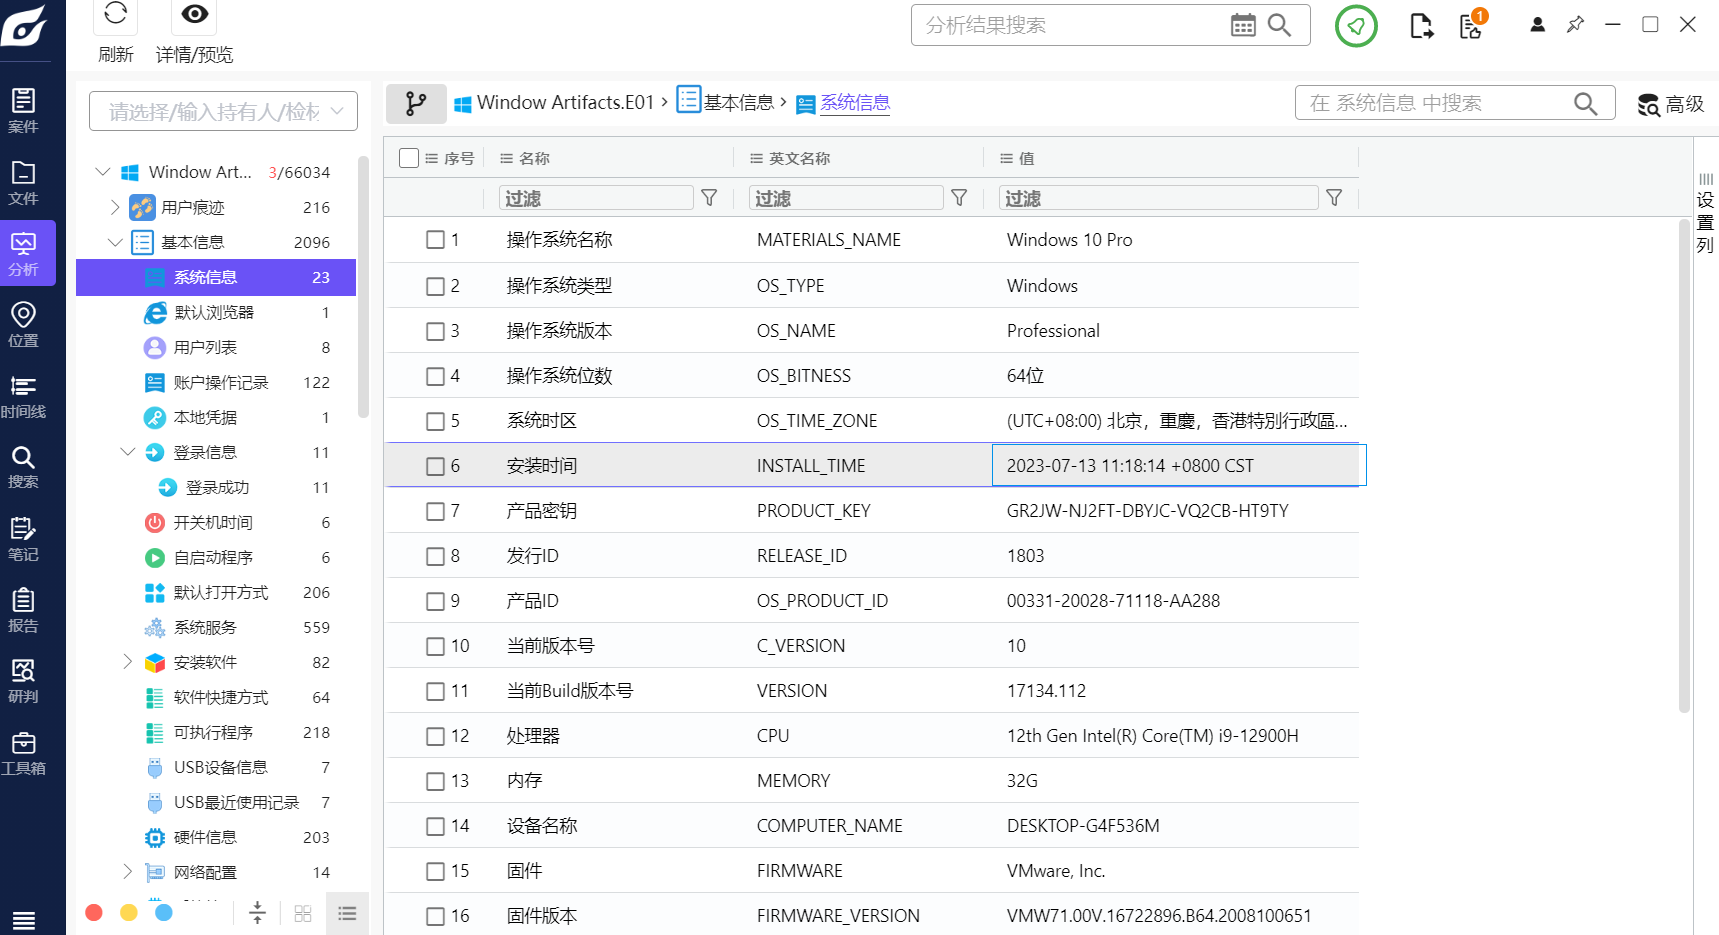Expand the 用户痕迹 tree node

coord(114,207)
